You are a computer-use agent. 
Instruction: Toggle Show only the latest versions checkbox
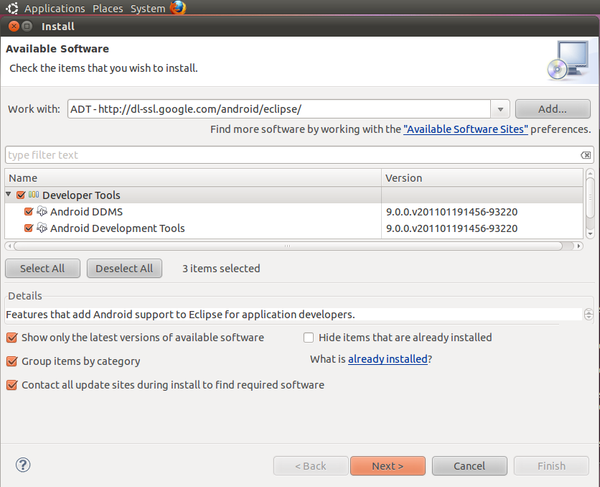(x=12, y=337)
